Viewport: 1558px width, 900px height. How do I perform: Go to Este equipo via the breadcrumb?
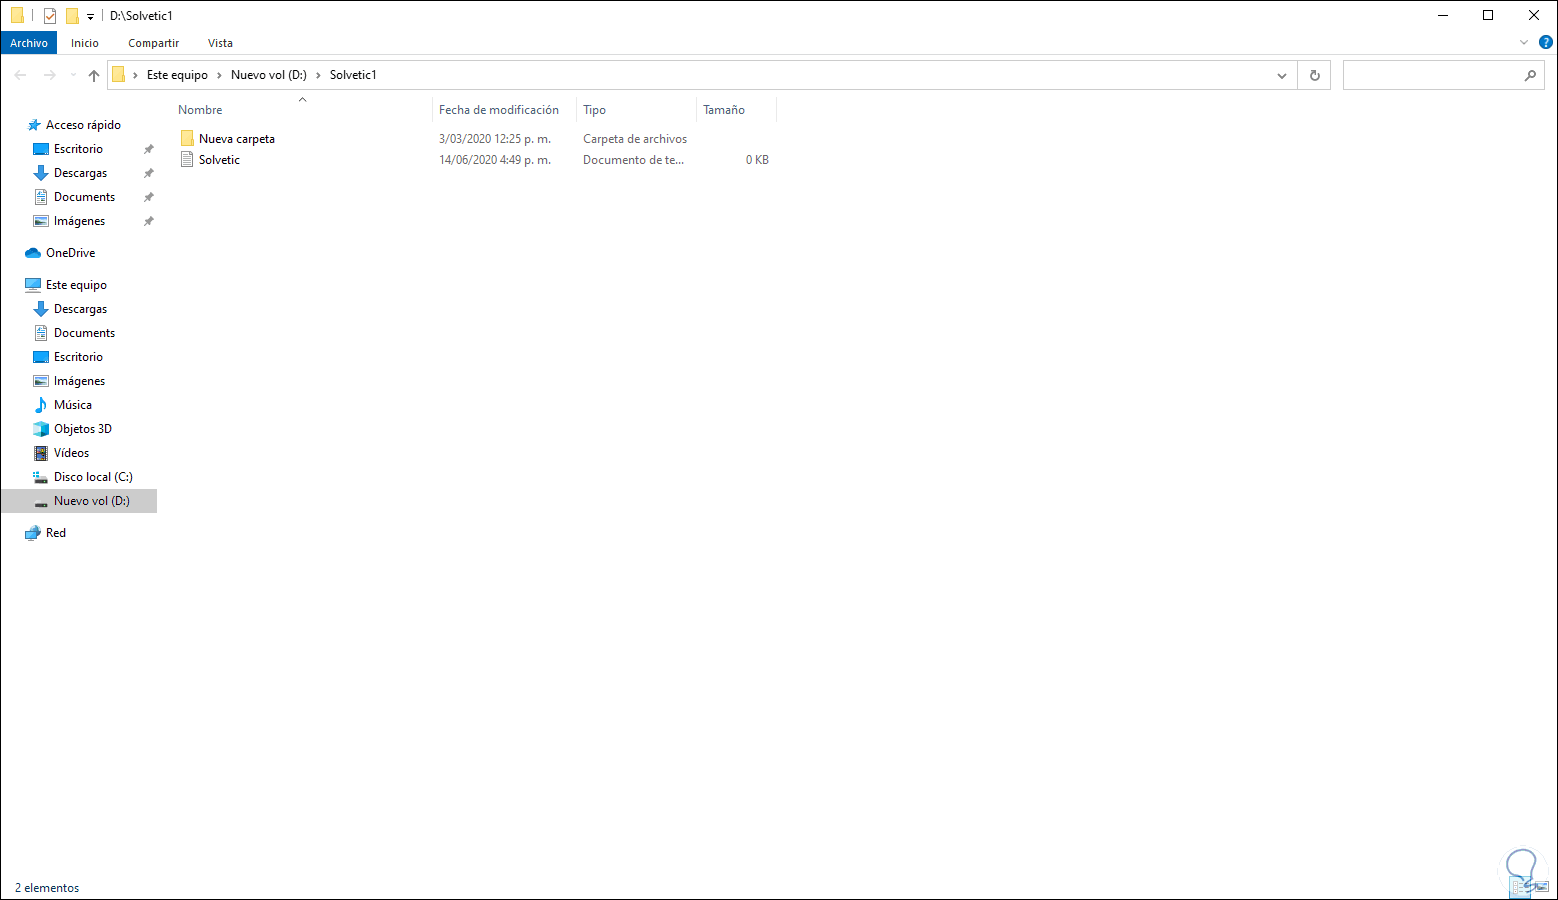coord(177,74)
